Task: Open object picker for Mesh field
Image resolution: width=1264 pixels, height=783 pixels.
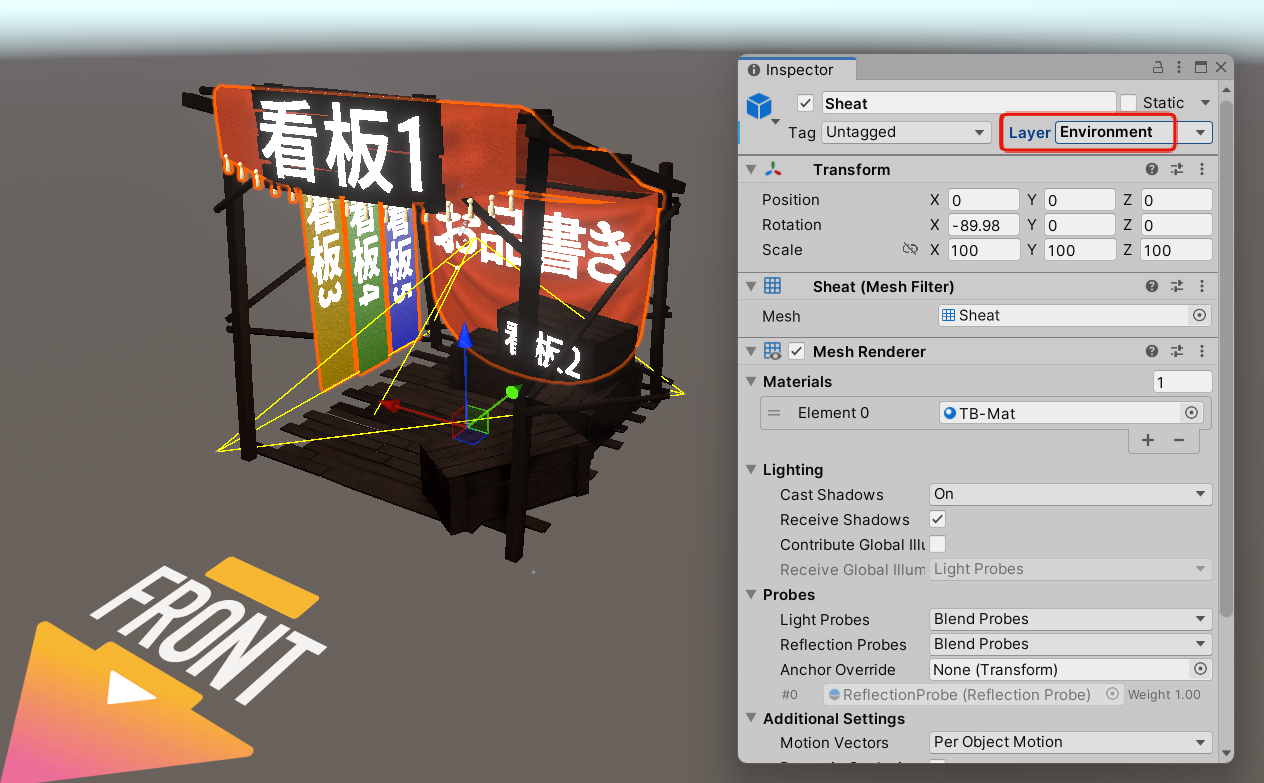Action: pyautogui.click(x=1199, y=315)
